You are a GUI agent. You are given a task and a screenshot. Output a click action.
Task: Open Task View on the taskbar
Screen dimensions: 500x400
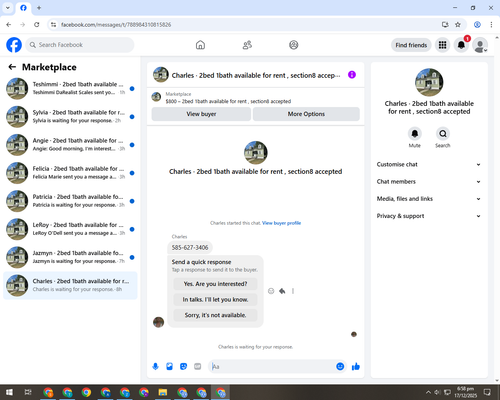[28, 392]
